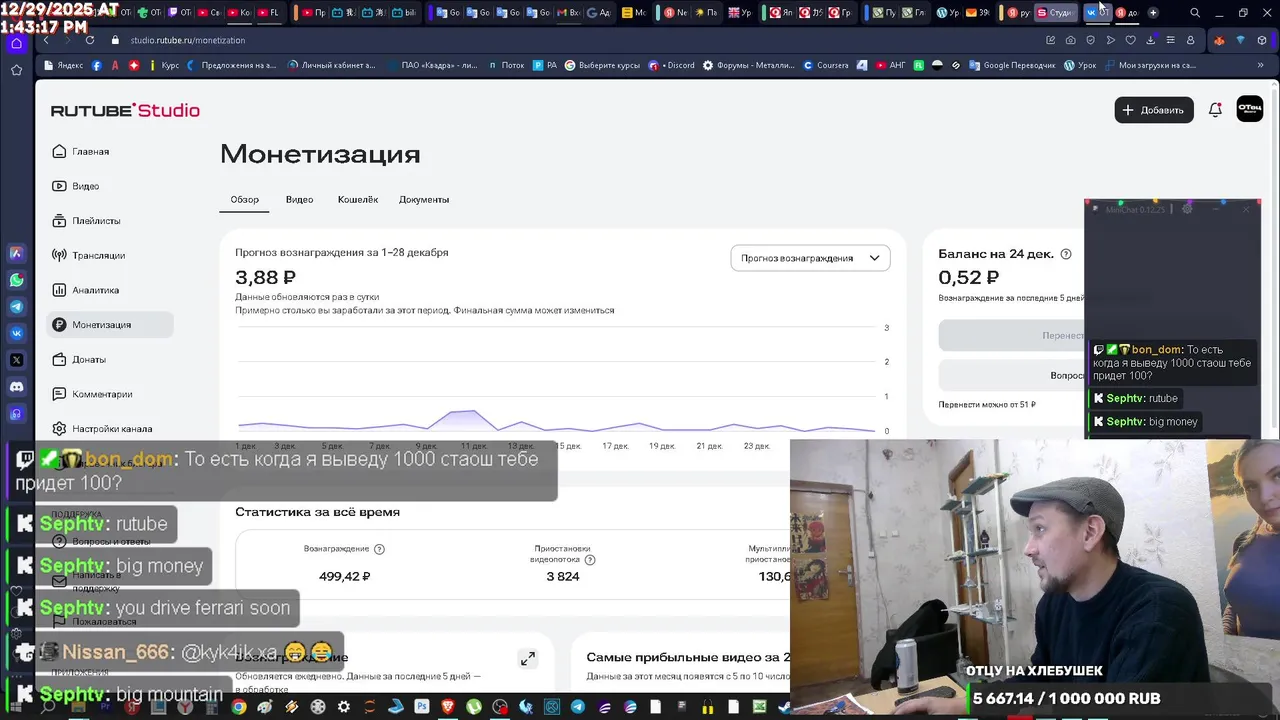Open WhatsApp in the browser sidebar
The image size is (1280, 720).
click(16, 281)
